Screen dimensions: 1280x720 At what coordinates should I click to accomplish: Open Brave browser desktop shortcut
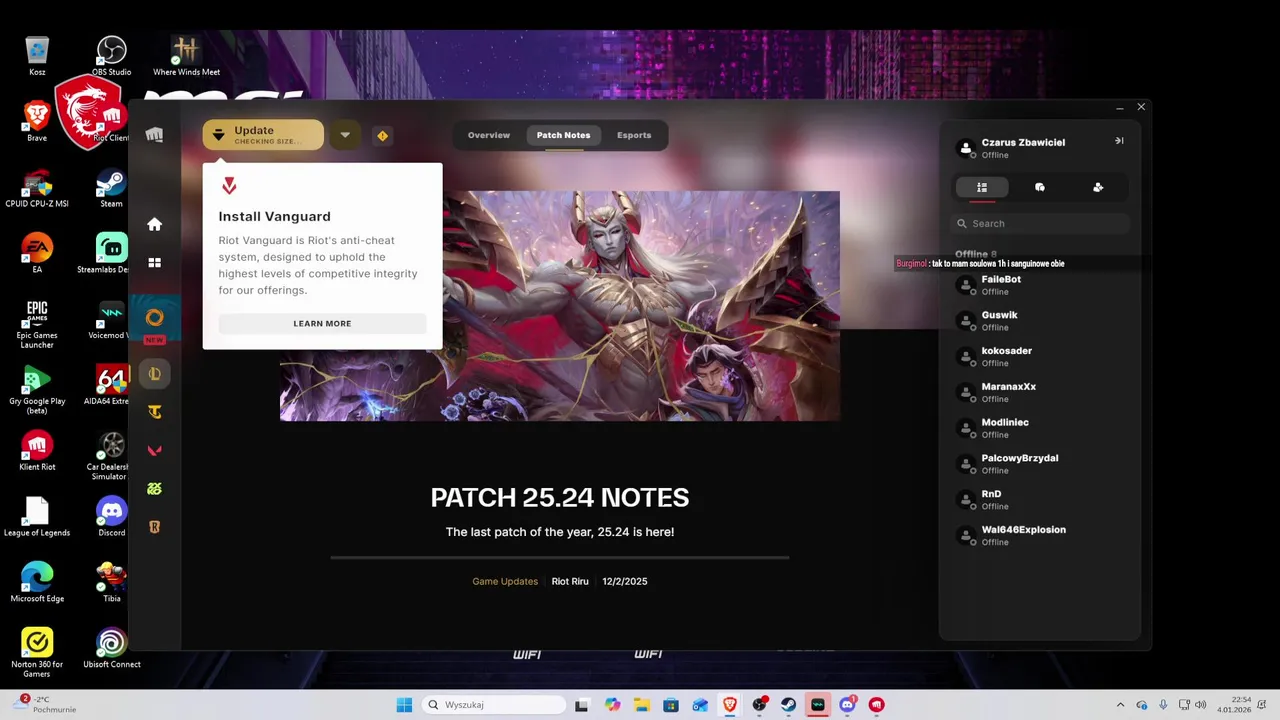tap(37, 122)
